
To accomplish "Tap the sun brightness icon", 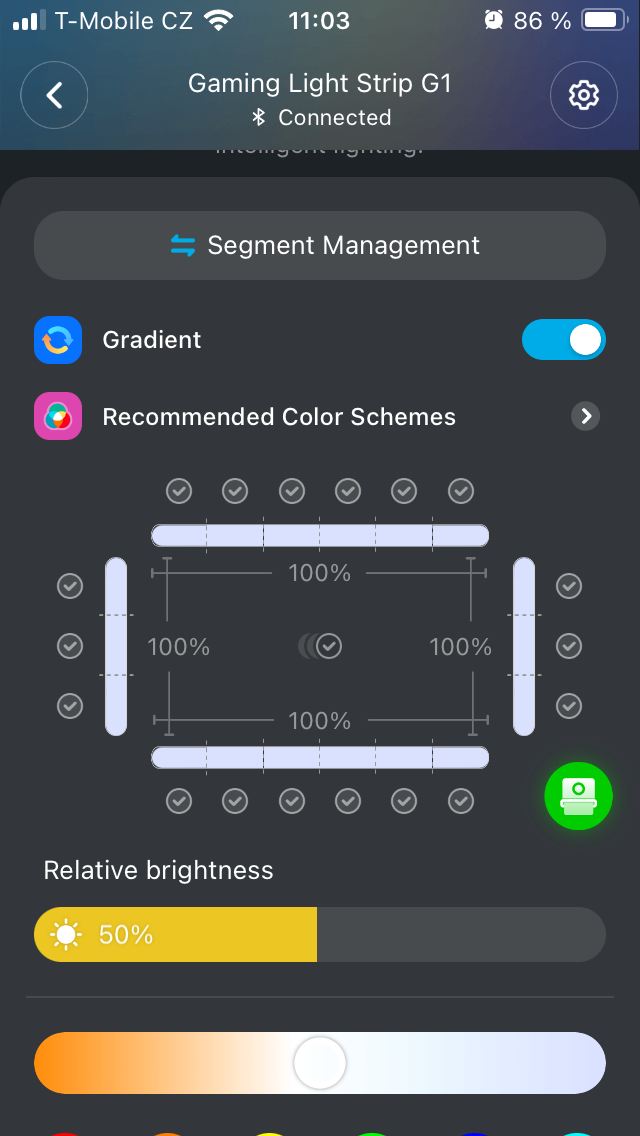I will [66, 935].
